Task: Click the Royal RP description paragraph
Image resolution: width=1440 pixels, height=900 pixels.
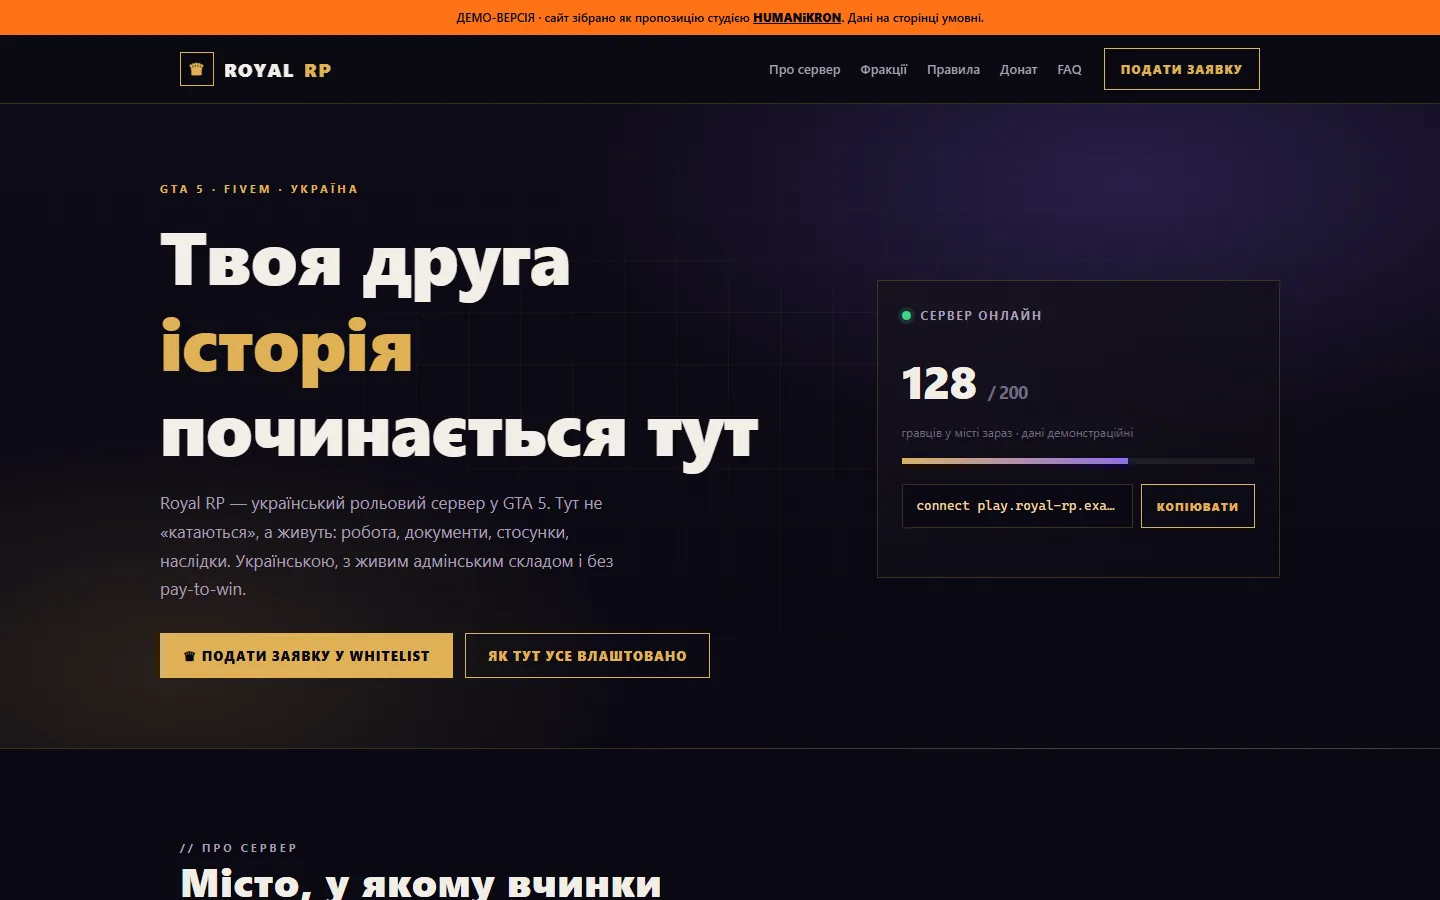Action: coord(387,546)
